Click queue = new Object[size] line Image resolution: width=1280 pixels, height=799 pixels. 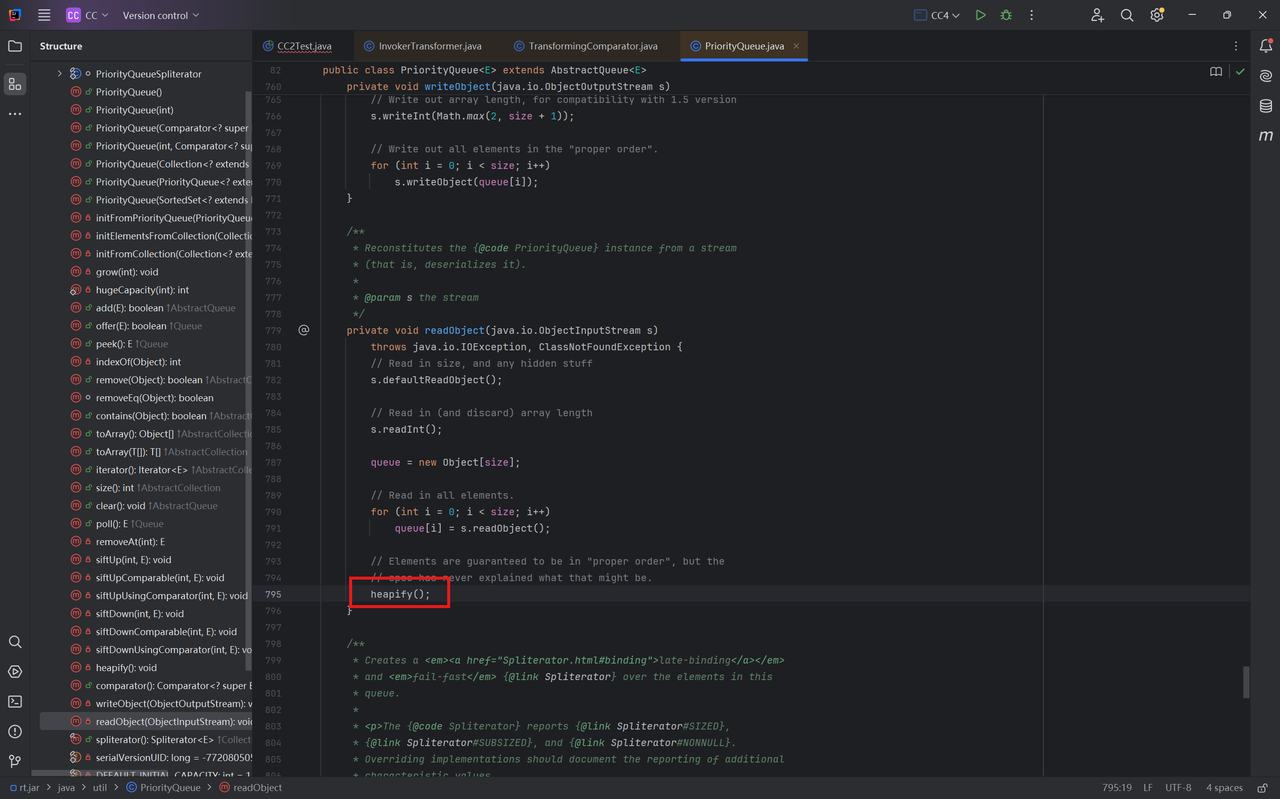[x=445, y=462]
